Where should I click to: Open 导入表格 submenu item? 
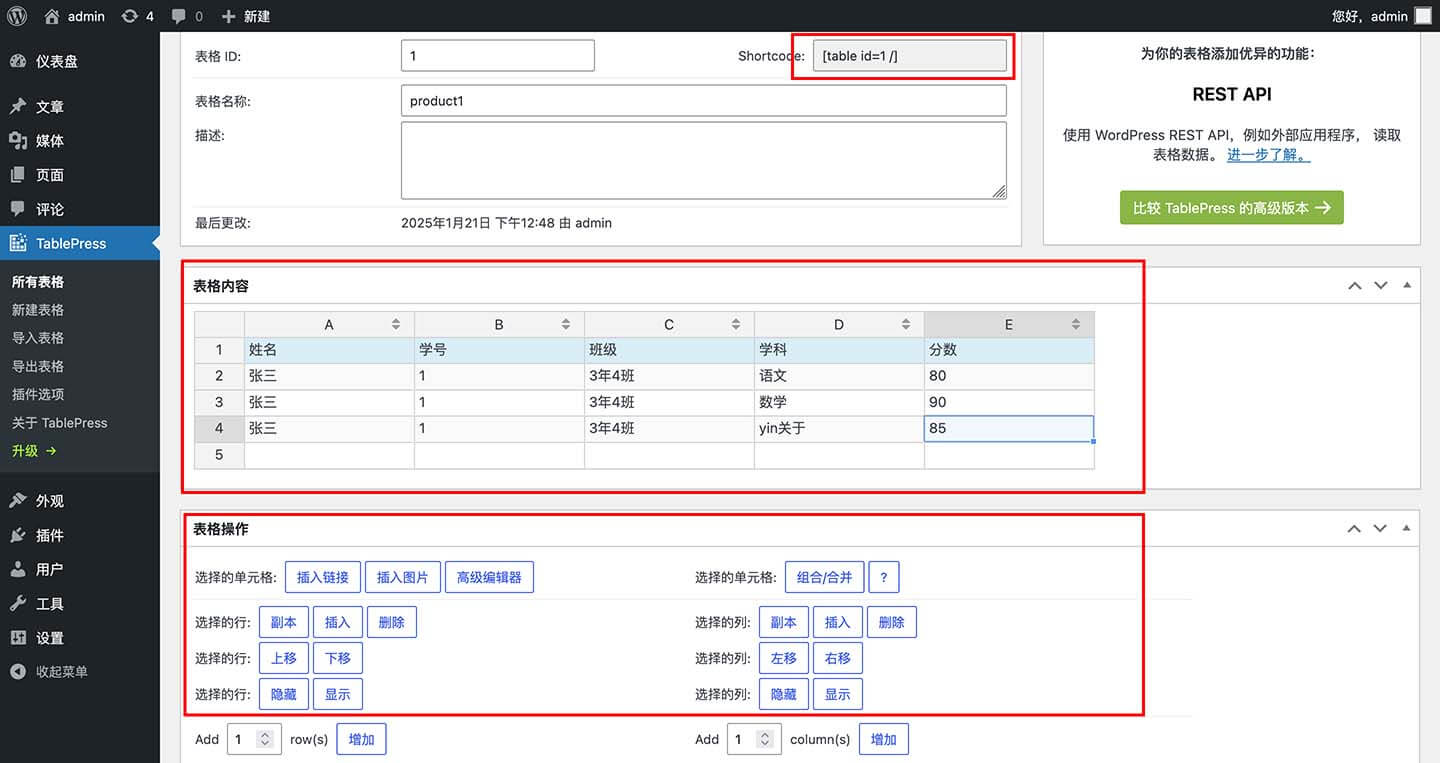[x=38, y=338]
